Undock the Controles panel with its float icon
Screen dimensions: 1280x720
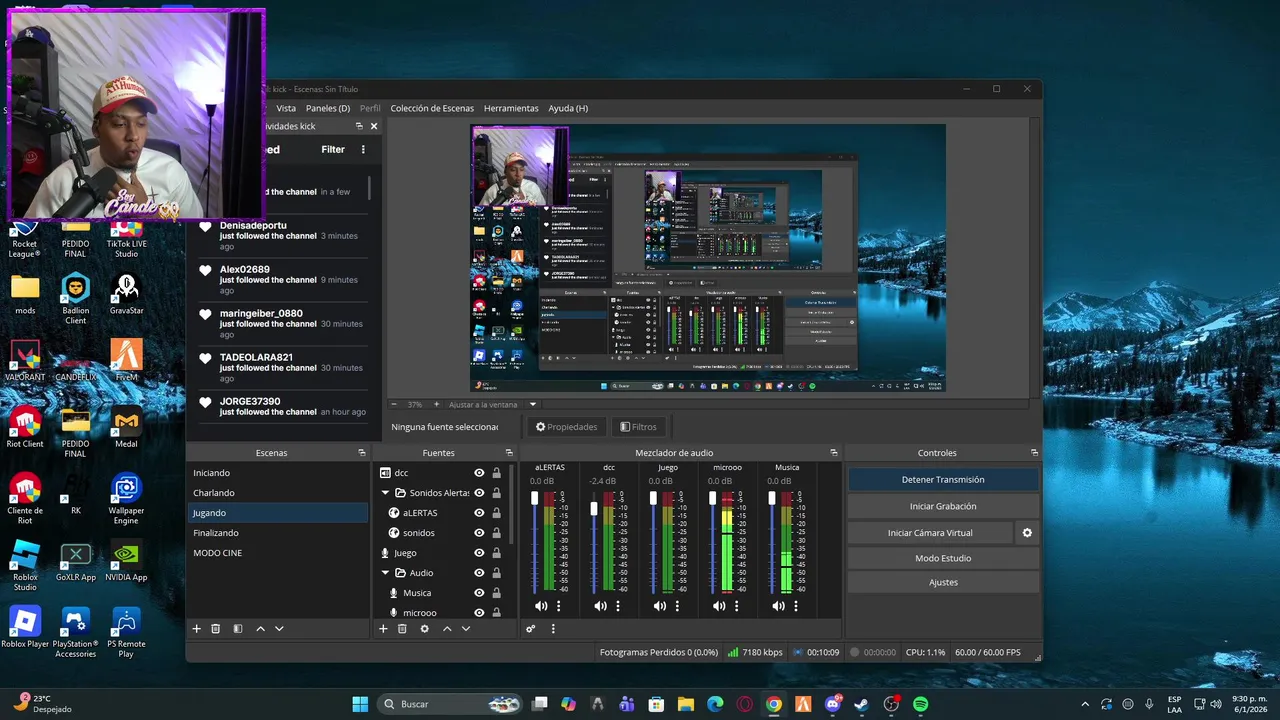1034,453
